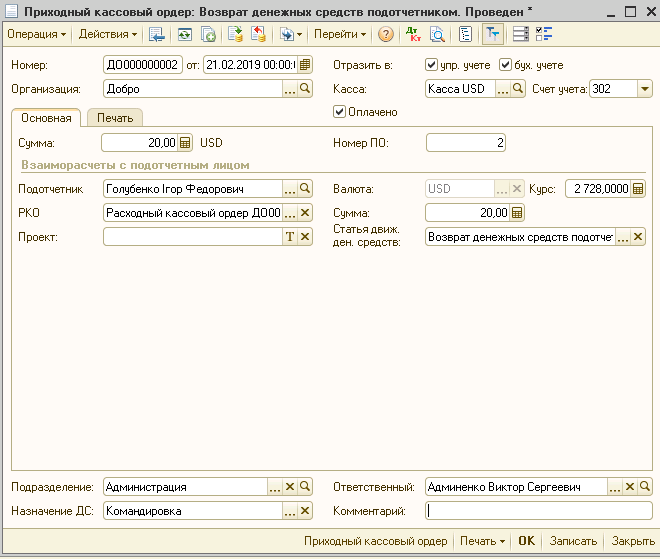Click the Записать button
The height and width of the screenshot is (559, 660).
pyautogui.click(x=573, y=541)
